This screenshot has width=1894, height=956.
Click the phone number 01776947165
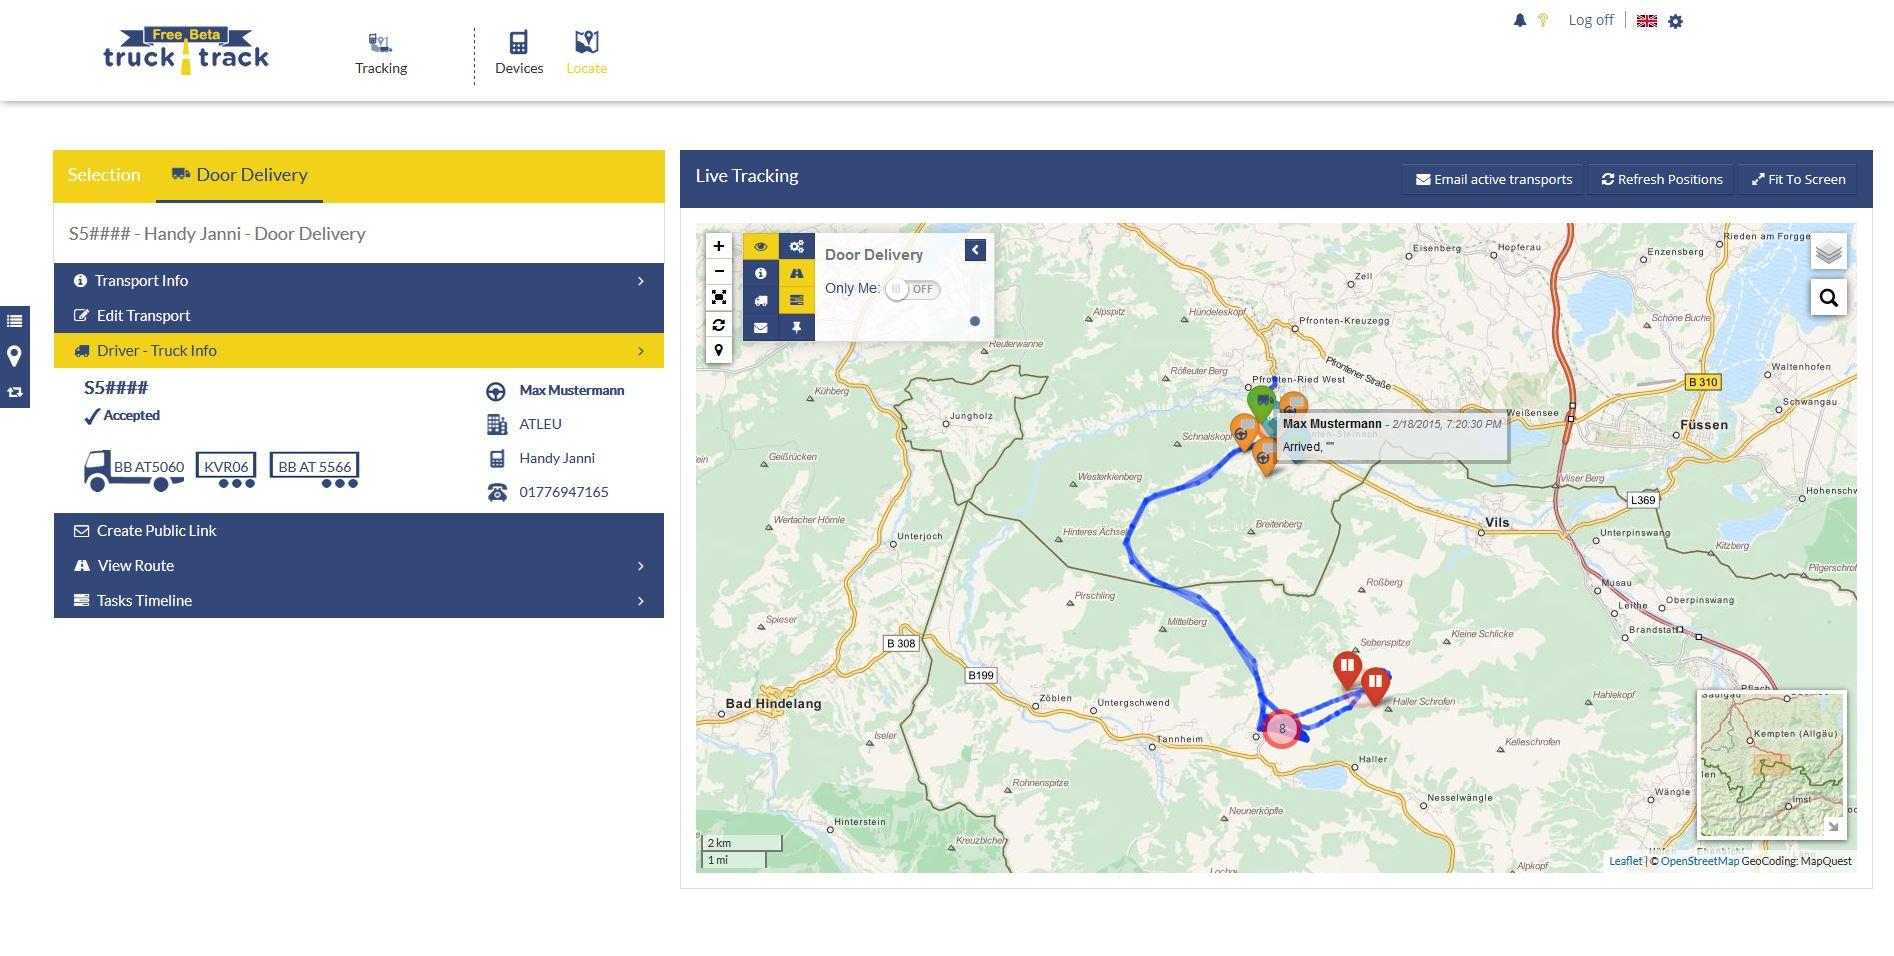click(564, 492)
